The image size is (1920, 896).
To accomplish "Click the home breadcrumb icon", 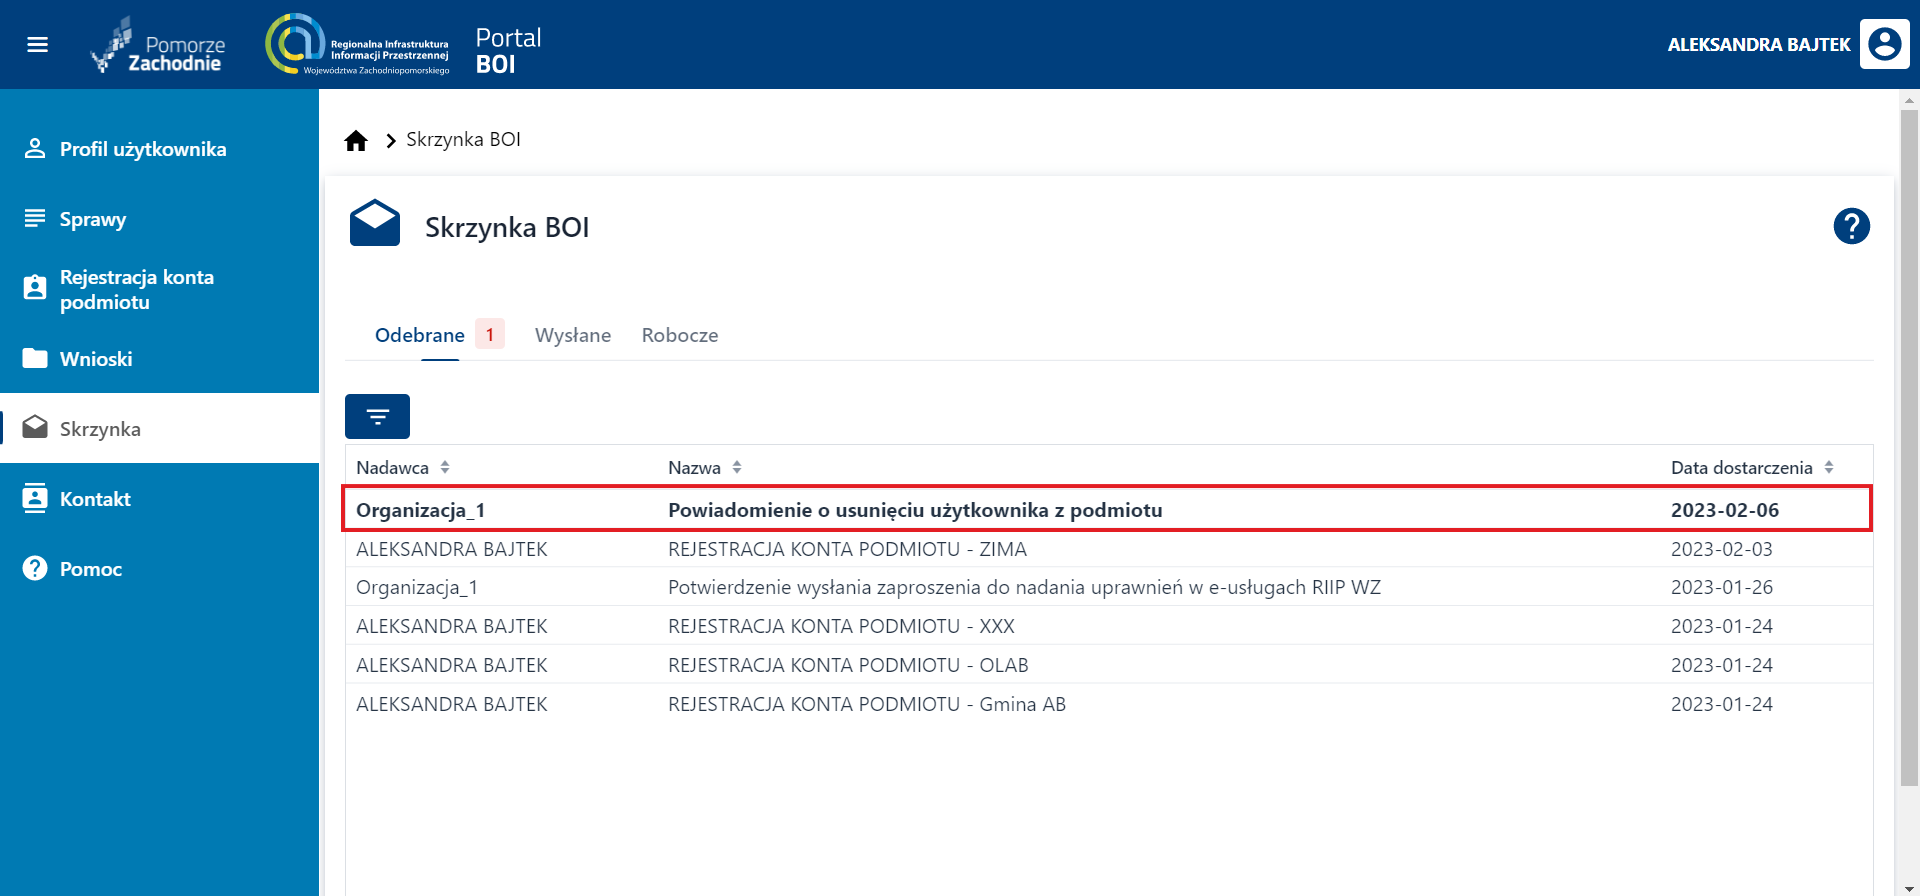I will click(x=356, y=140).
